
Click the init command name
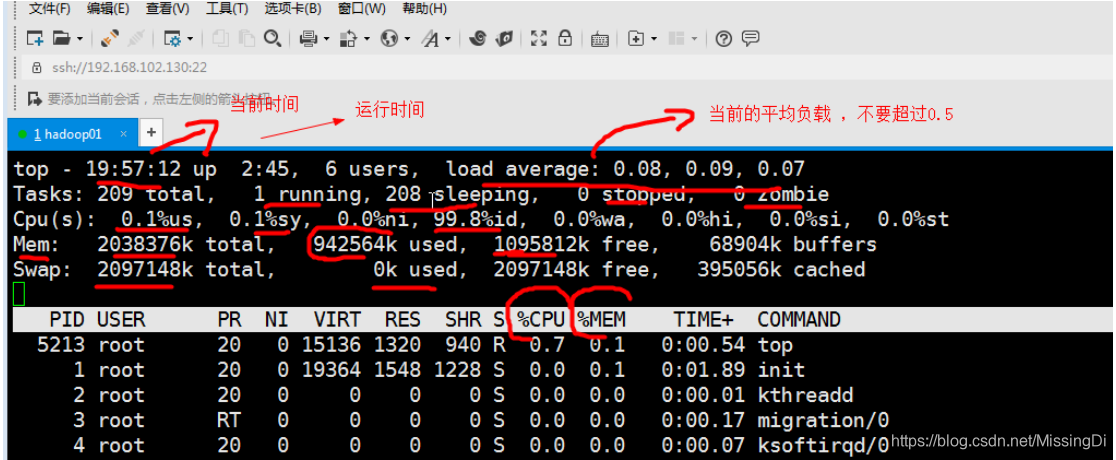click(781, 370)
